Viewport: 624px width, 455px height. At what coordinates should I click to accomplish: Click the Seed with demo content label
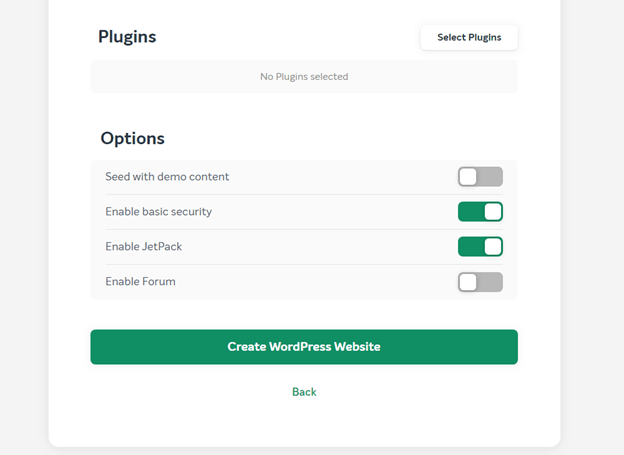coord(167,176)
